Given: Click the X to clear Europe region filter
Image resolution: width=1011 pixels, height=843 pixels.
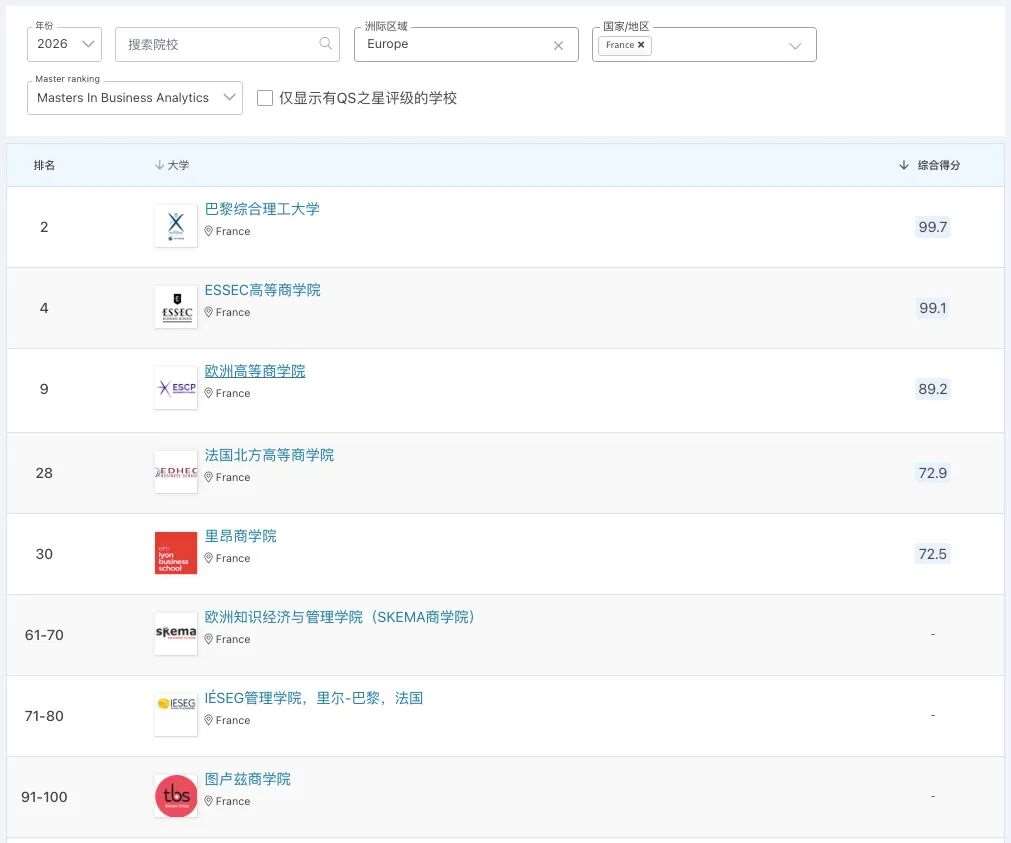Looking at the screenshot, I should [x=558, y=44].
